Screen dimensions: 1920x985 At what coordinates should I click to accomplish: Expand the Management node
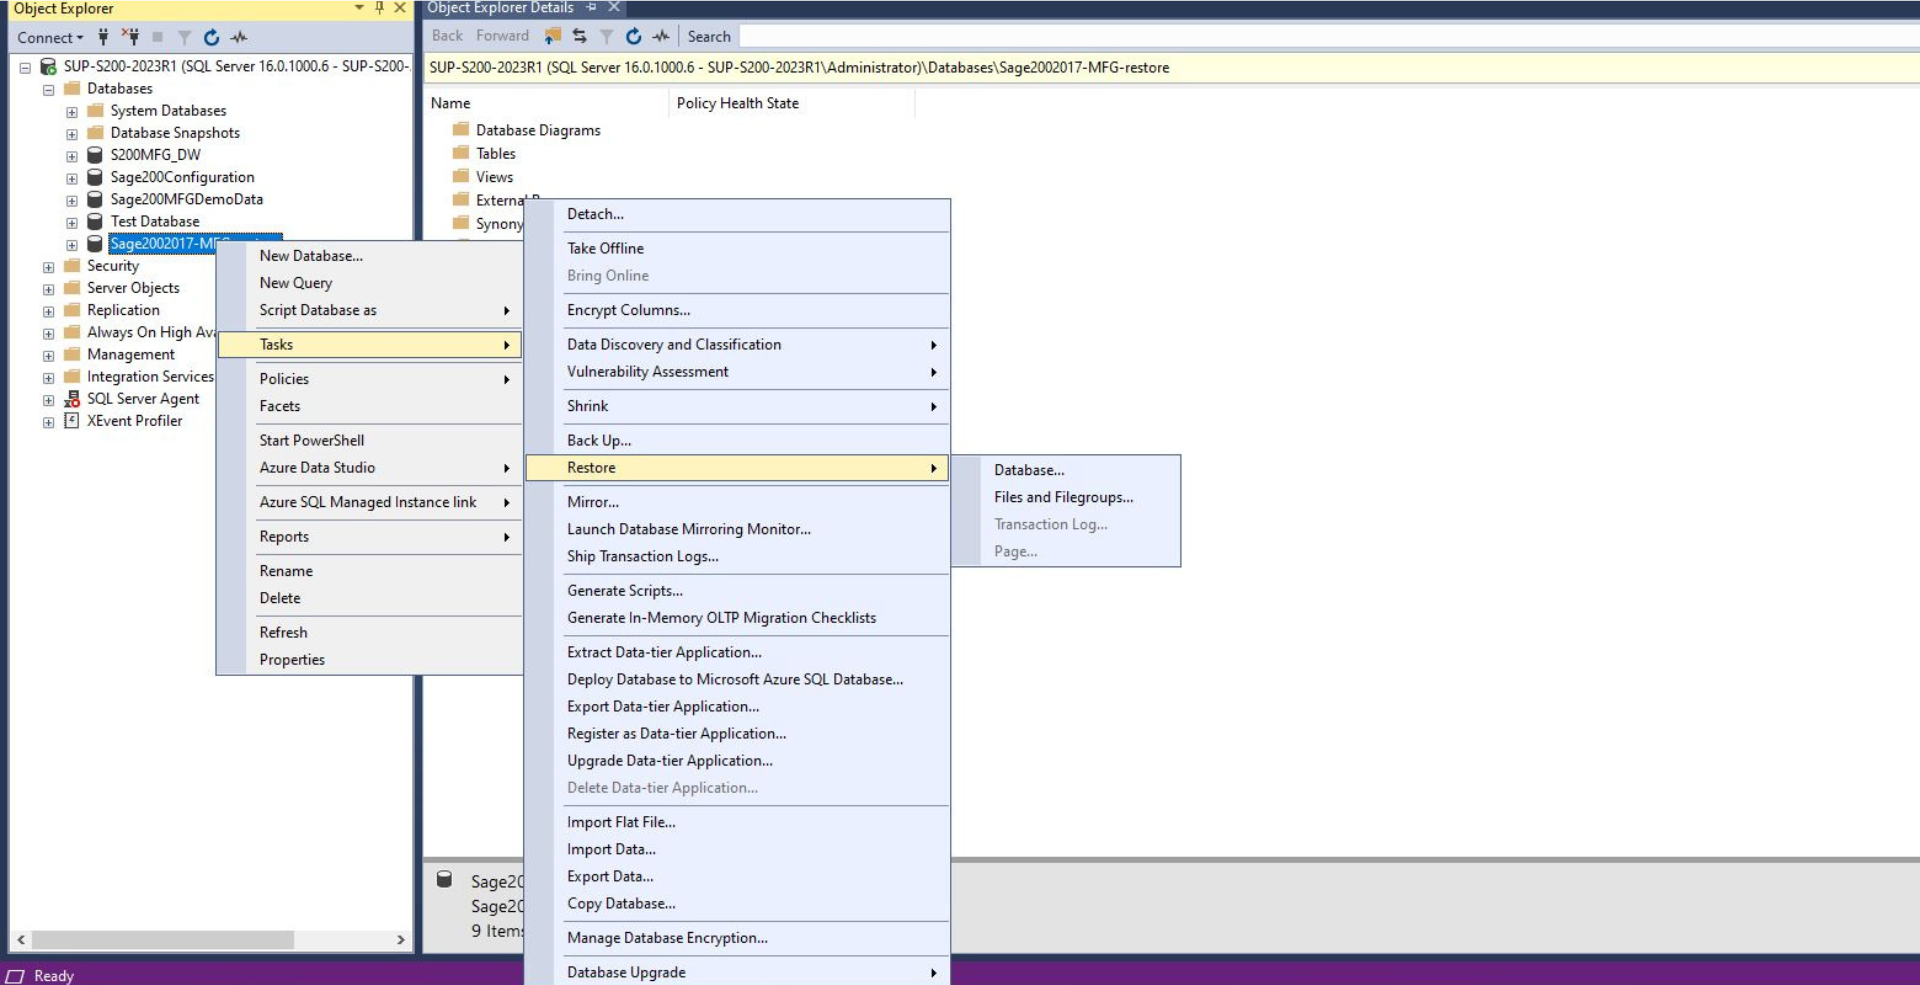tap(48, 355)
